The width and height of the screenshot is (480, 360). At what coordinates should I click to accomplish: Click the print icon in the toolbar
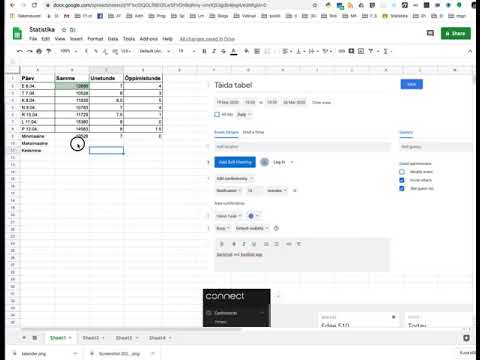click(39, 51)
